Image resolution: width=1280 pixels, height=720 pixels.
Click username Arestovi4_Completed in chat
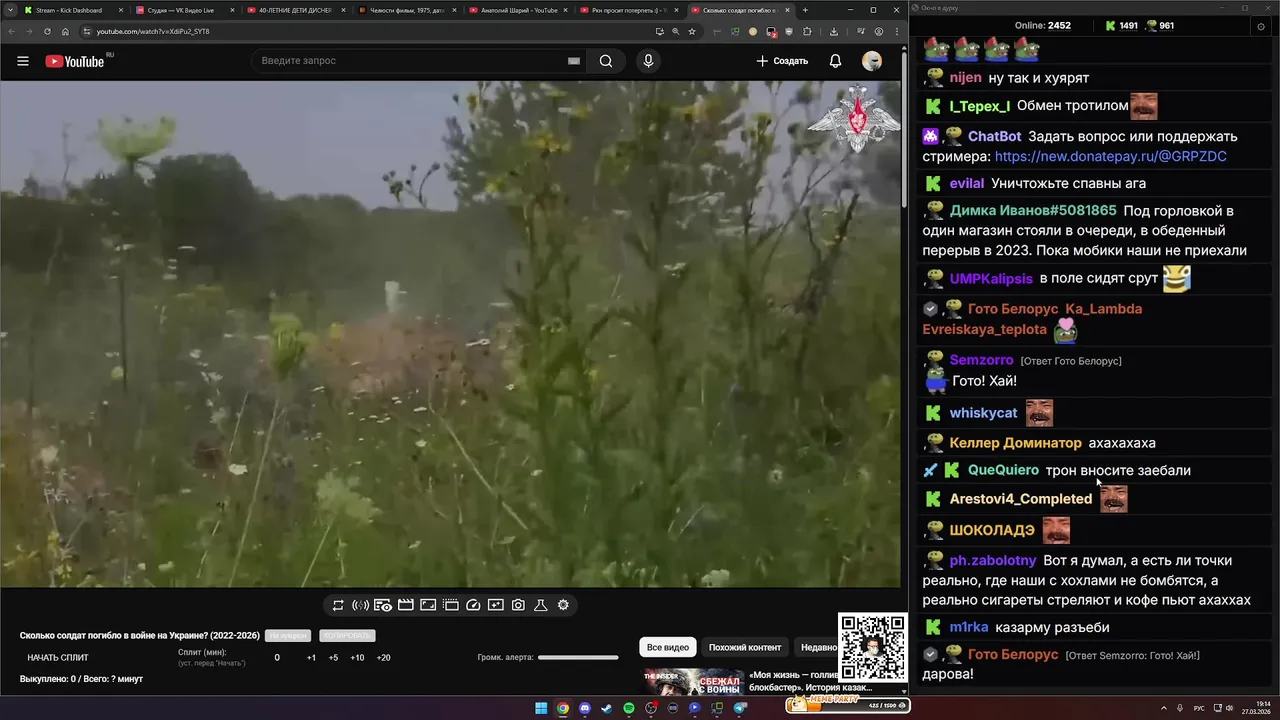(1021, 499)
